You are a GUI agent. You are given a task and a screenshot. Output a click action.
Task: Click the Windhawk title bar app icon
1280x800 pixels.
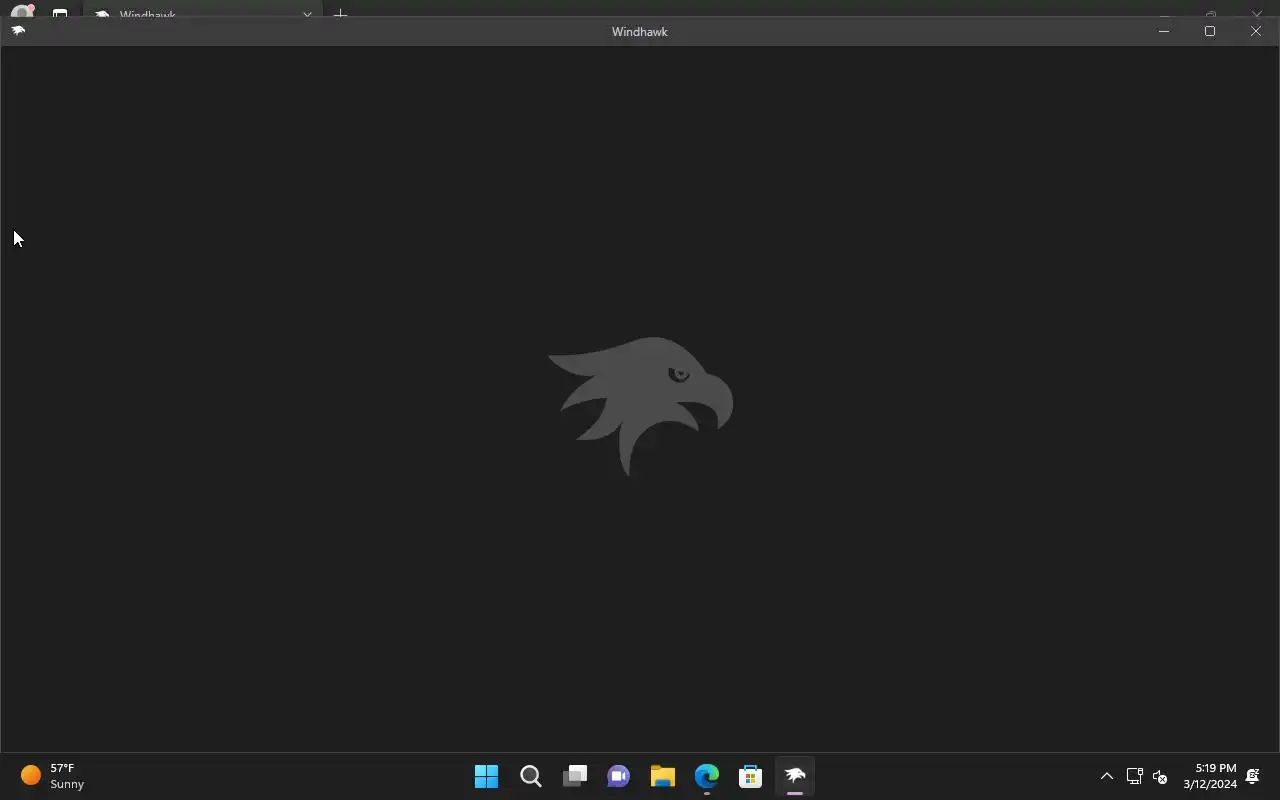click(18, 31)
